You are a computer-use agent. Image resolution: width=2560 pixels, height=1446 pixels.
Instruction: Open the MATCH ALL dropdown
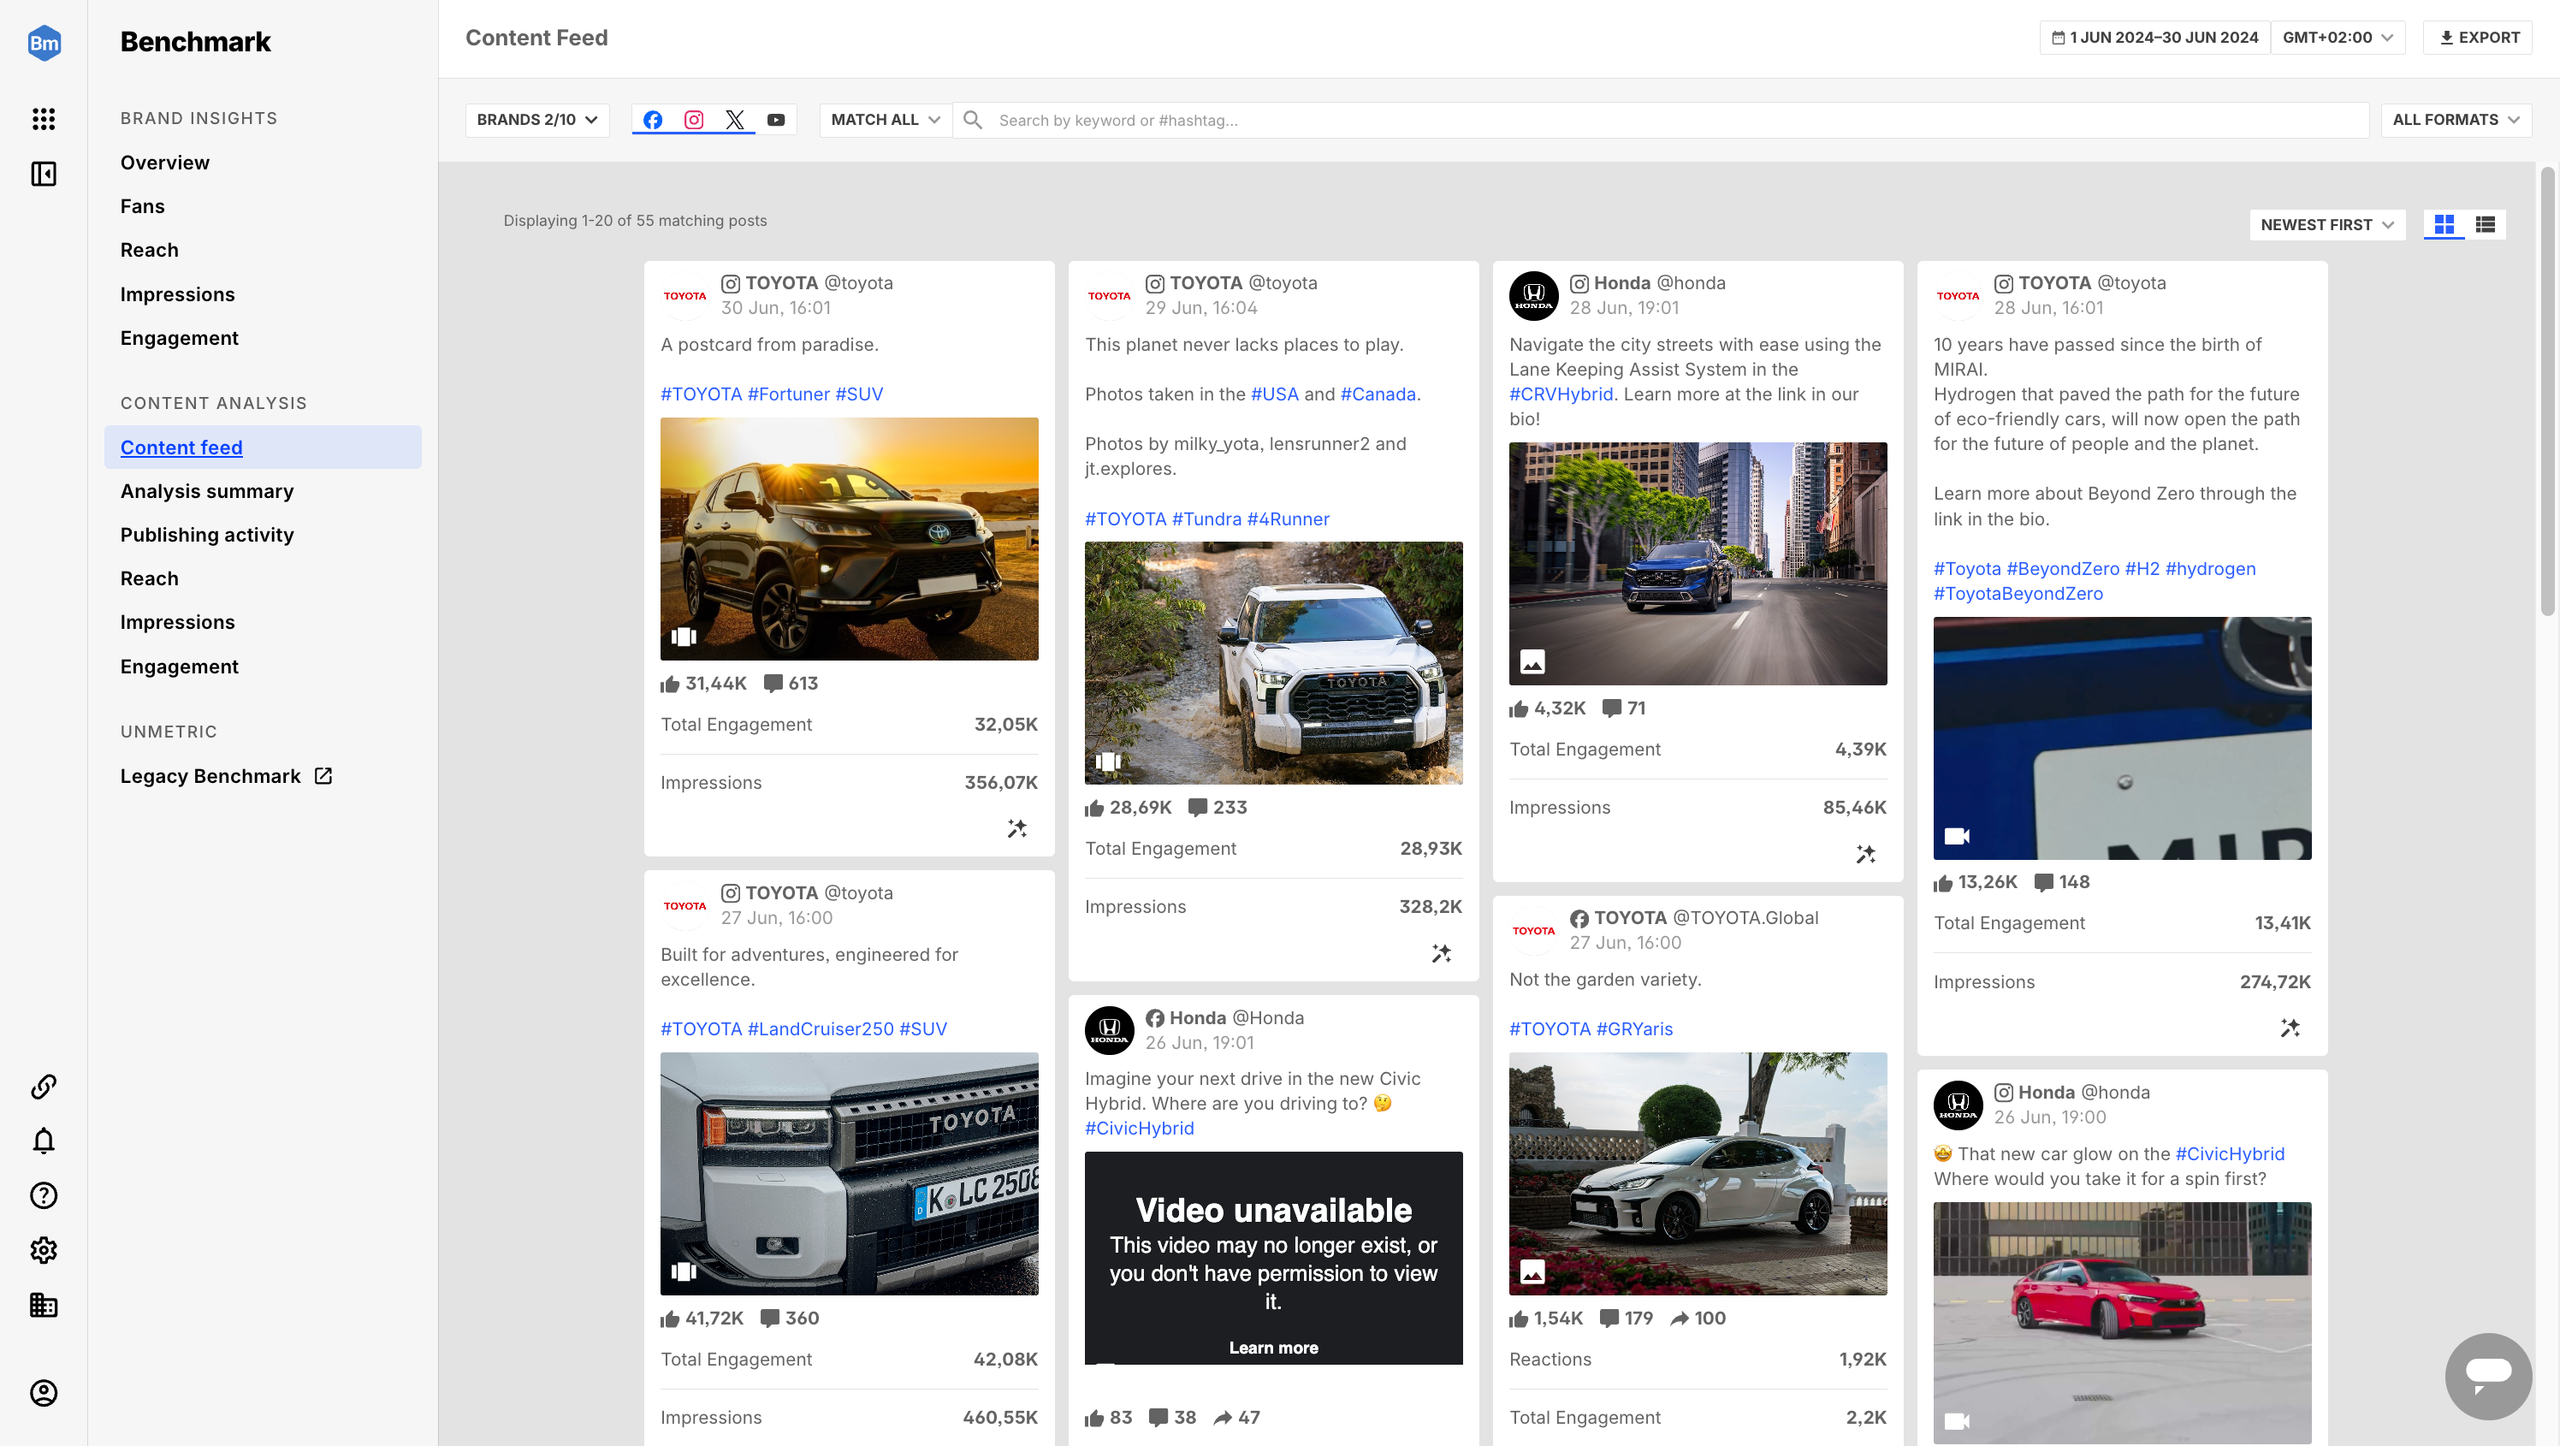click(885, 120)
